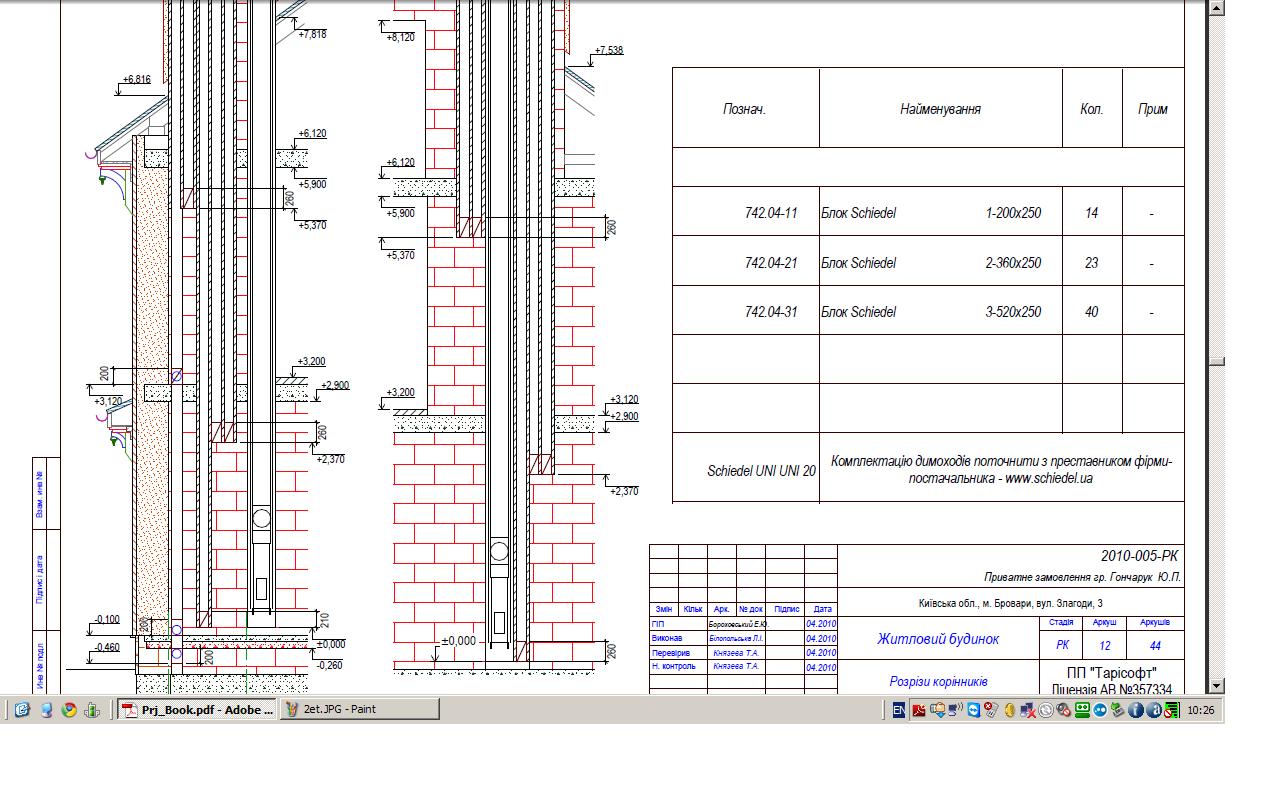Click the safely remove hardware tray icon
The image size is (1280, 800).
(x=1117, y=710)
